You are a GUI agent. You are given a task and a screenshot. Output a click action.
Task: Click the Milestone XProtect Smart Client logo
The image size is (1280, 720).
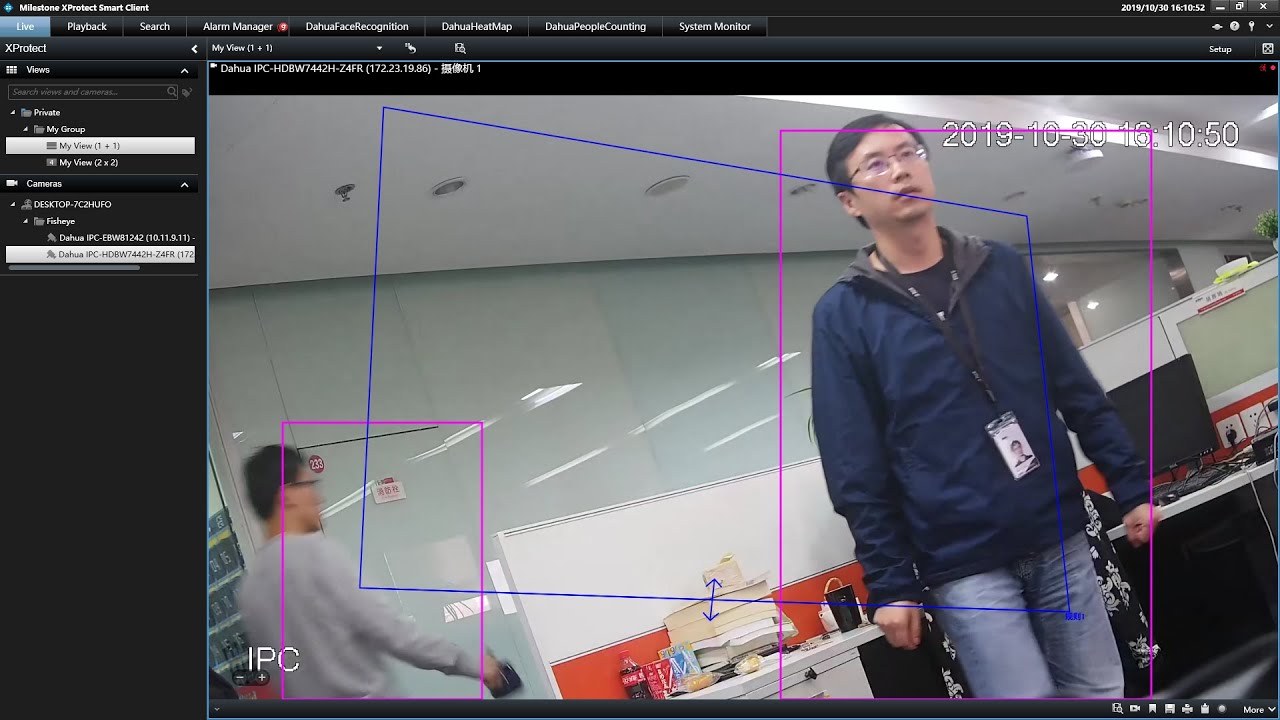point(8,7)
